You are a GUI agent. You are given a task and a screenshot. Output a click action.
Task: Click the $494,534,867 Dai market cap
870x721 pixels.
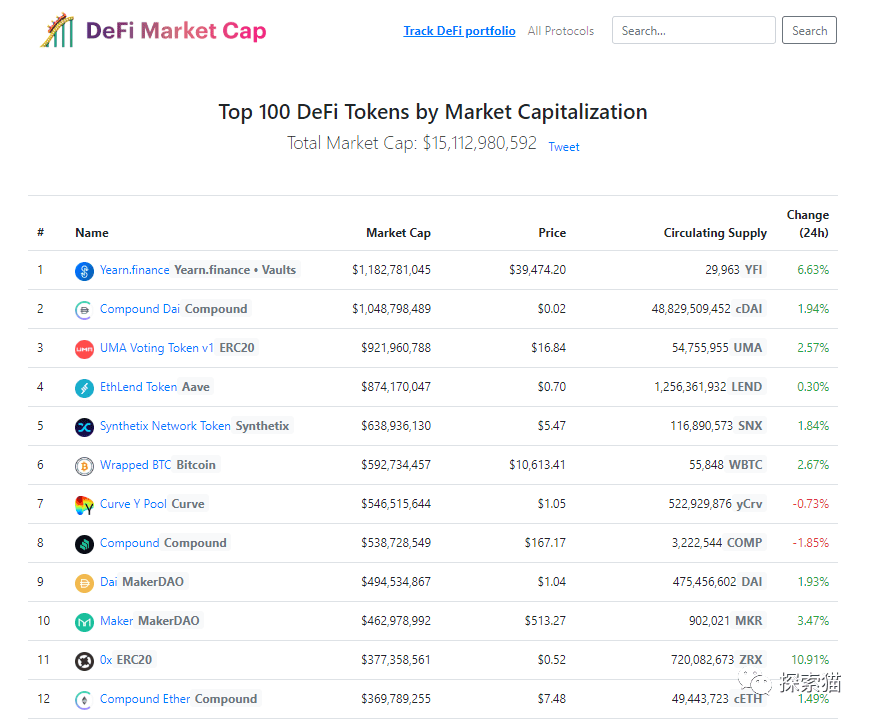[396, 582]
